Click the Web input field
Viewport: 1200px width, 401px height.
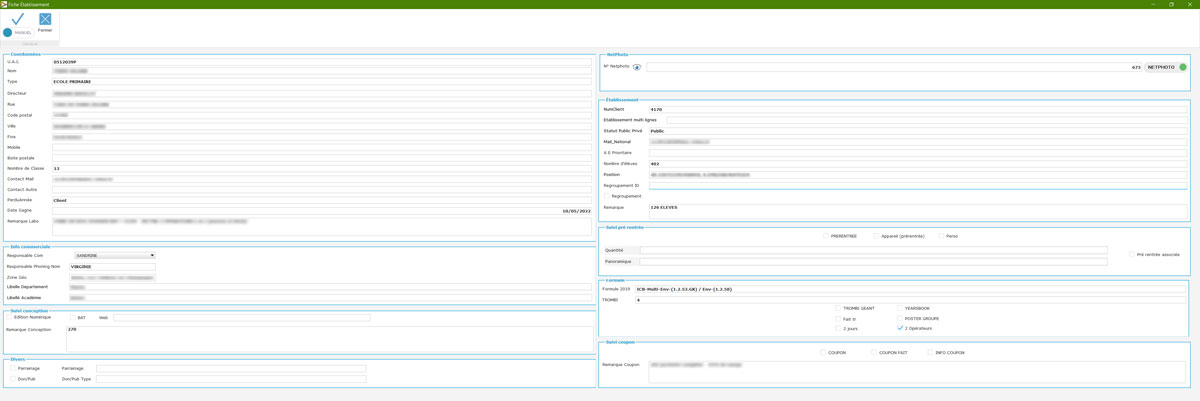[x=241, y=317]
